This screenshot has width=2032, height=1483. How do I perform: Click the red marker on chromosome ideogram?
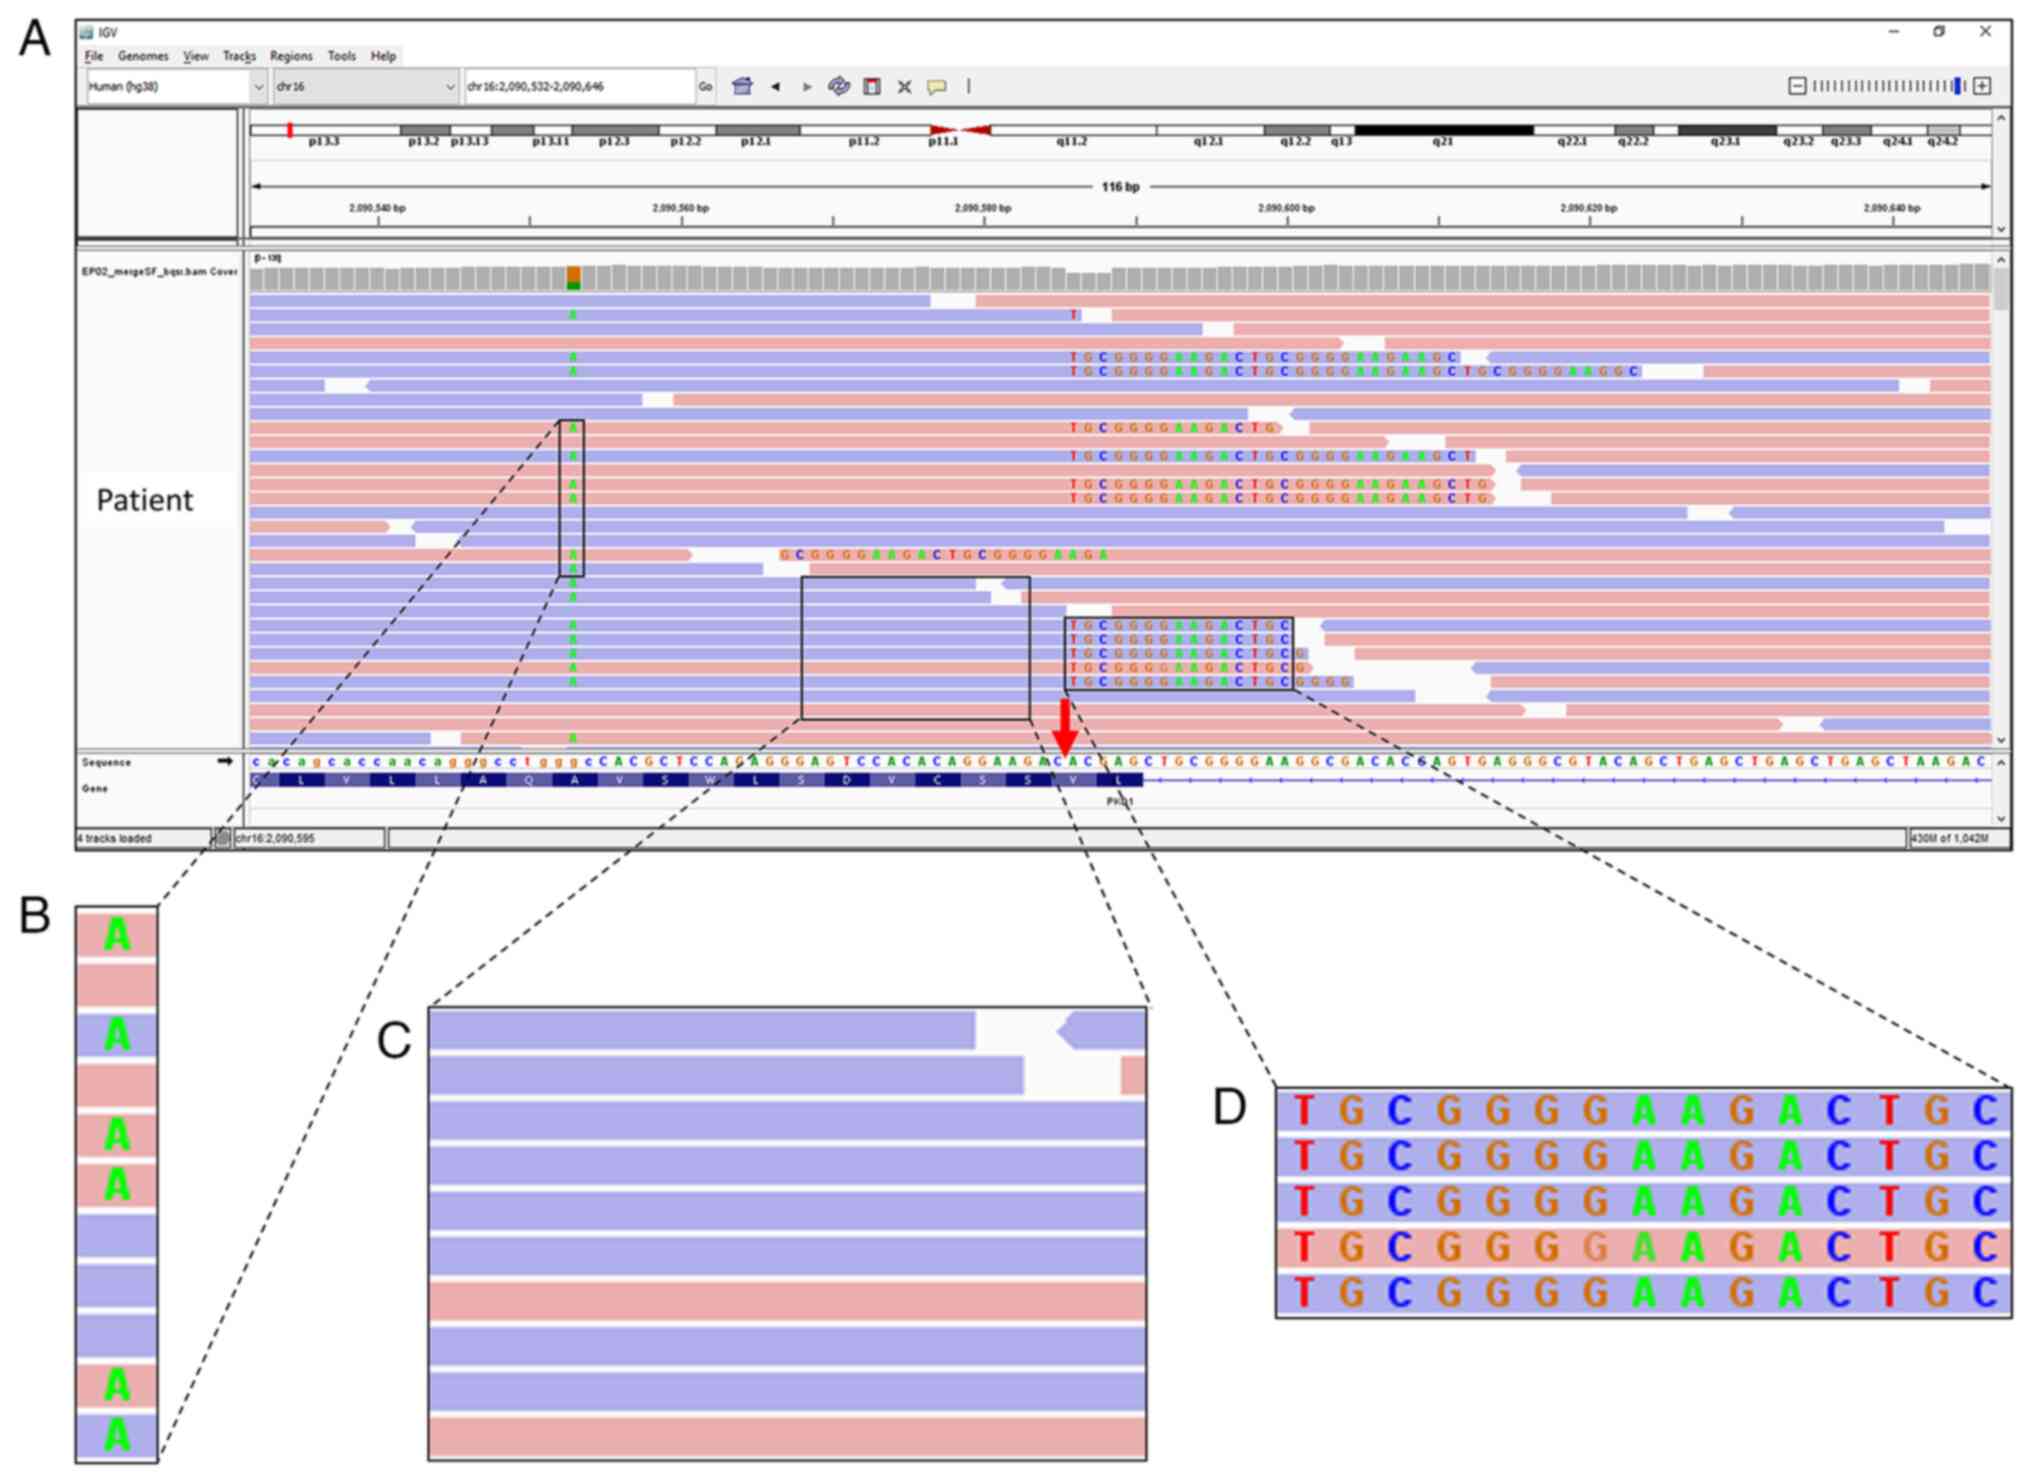(290, 130)
